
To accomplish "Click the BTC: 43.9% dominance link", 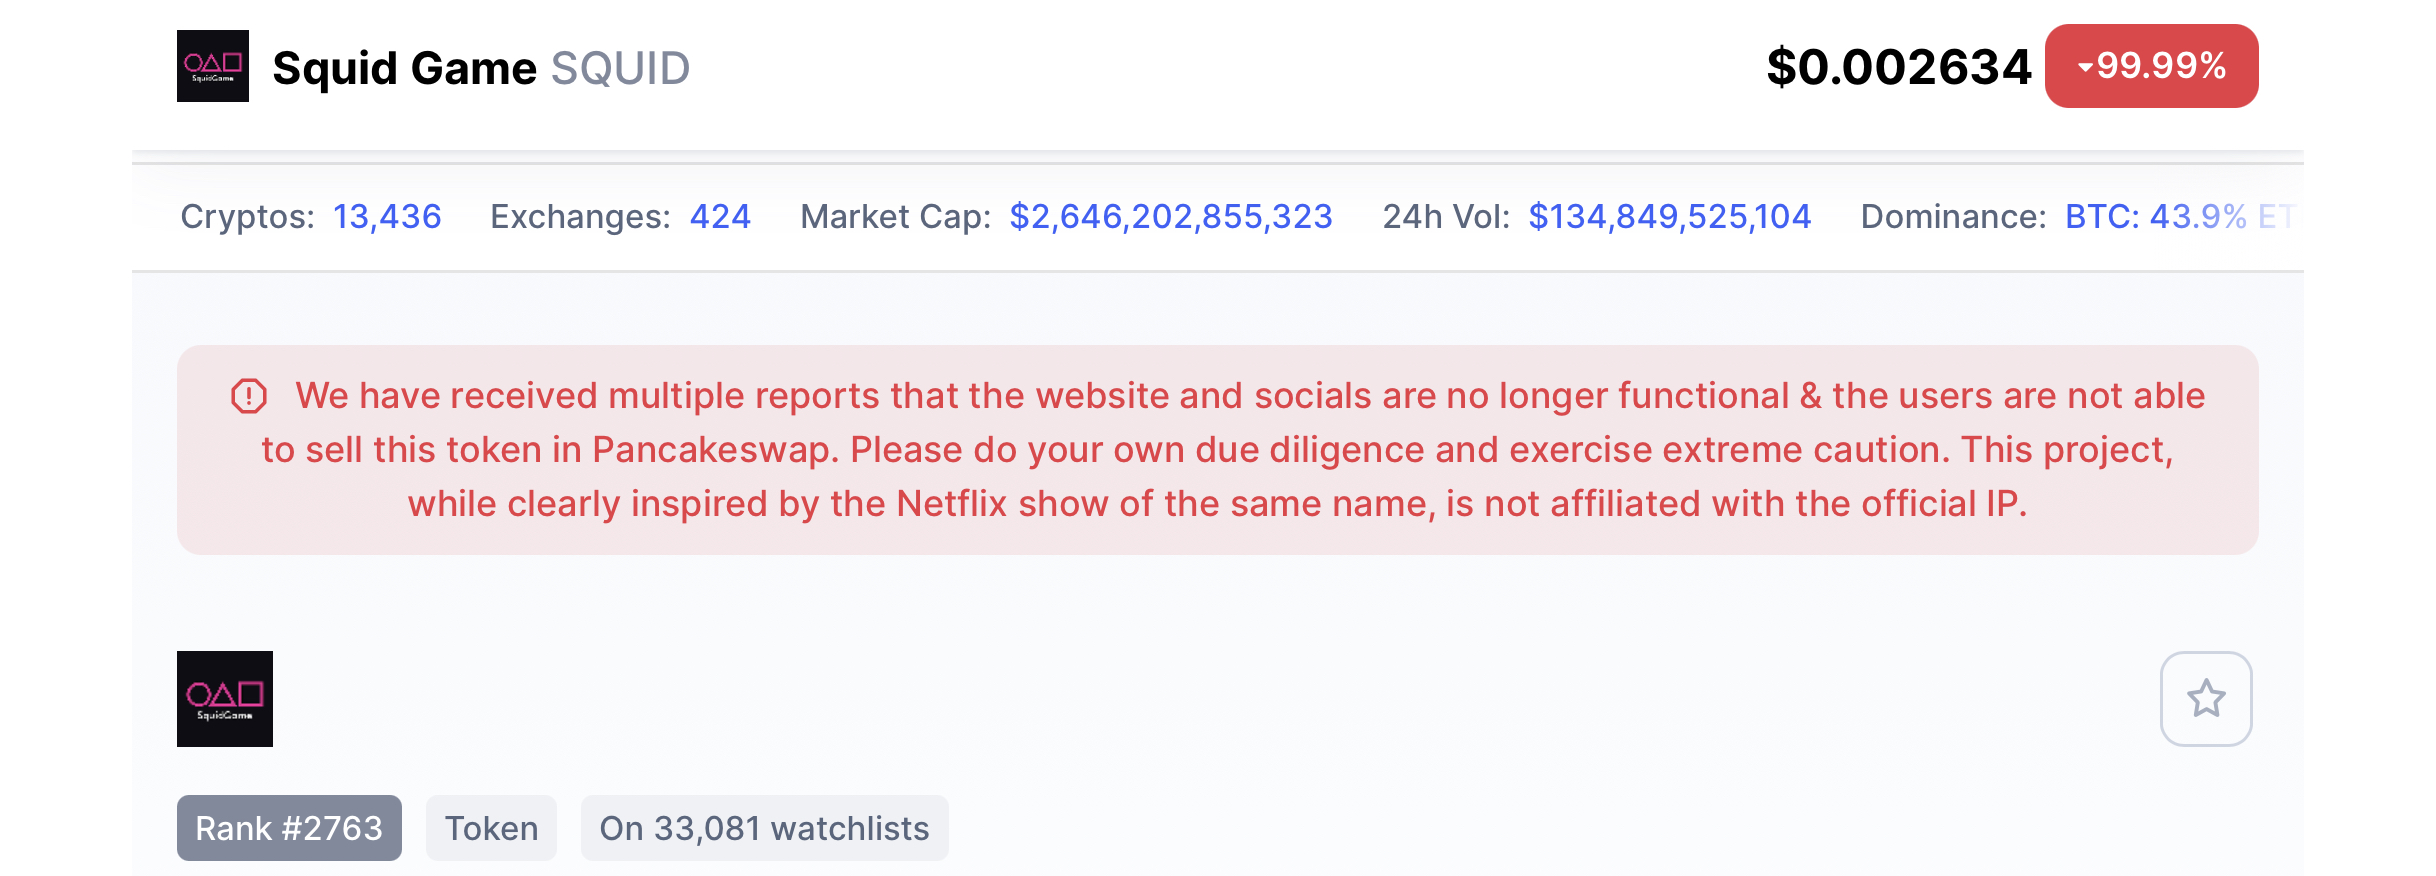I will [x=2156, y=216].
